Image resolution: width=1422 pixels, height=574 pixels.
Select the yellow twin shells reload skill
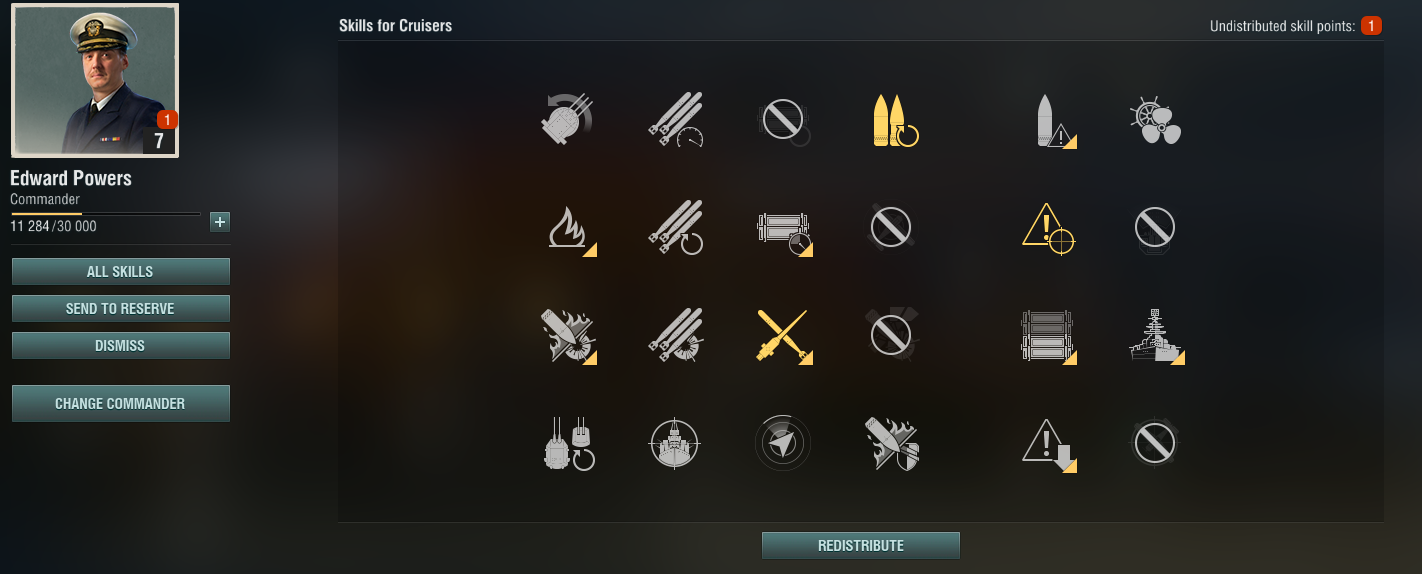click(x=894, y=121)
